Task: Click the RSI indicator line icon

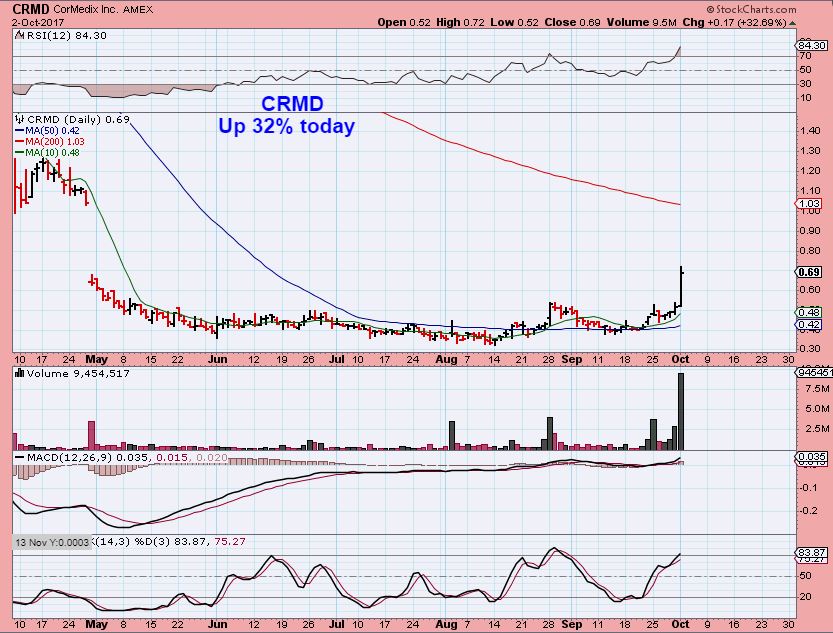Action: point(20,36)
